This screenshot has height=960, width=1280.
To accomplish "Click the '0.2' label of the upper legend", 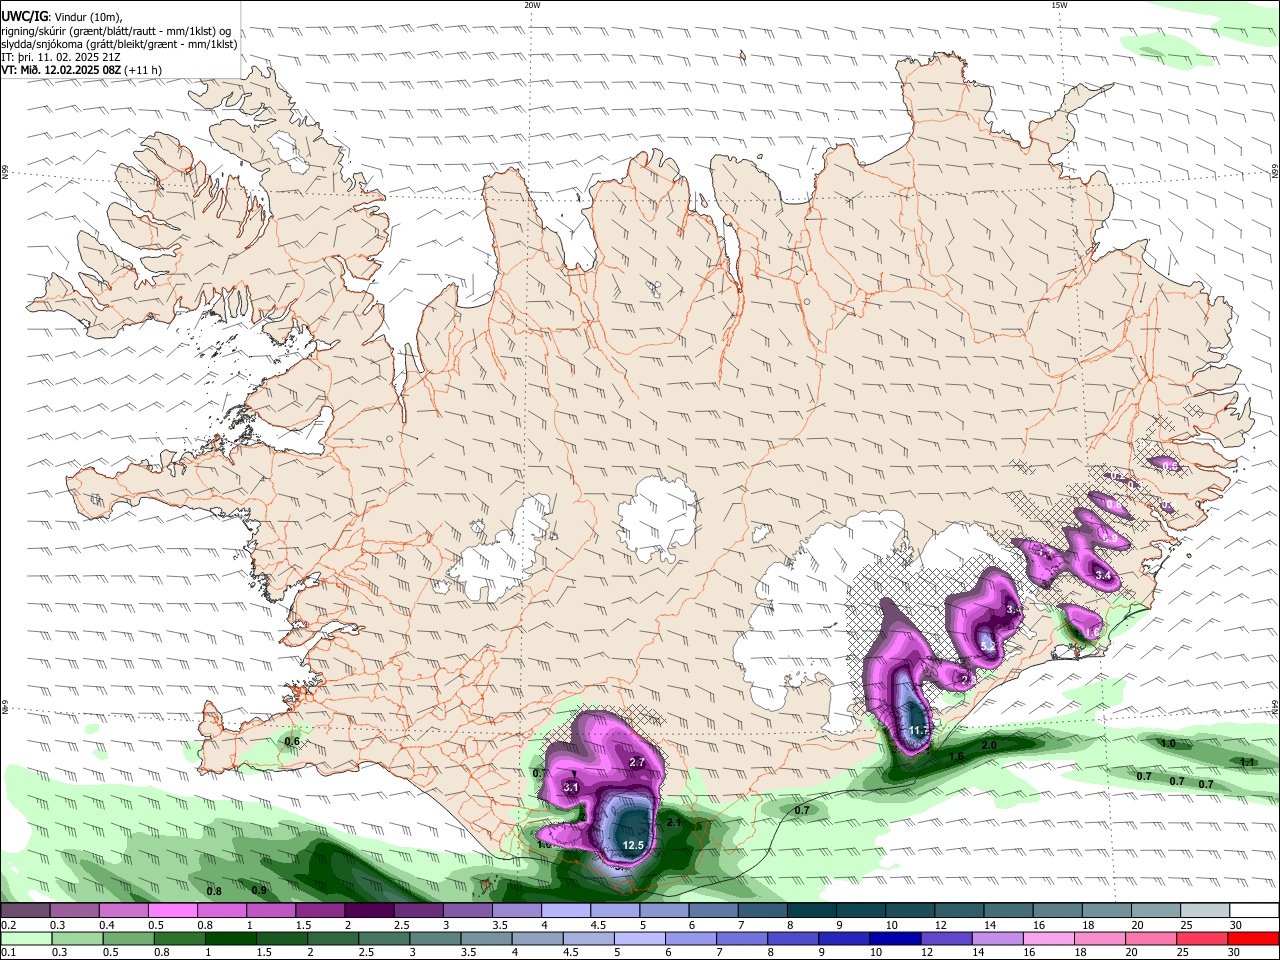I will point(9,925).
